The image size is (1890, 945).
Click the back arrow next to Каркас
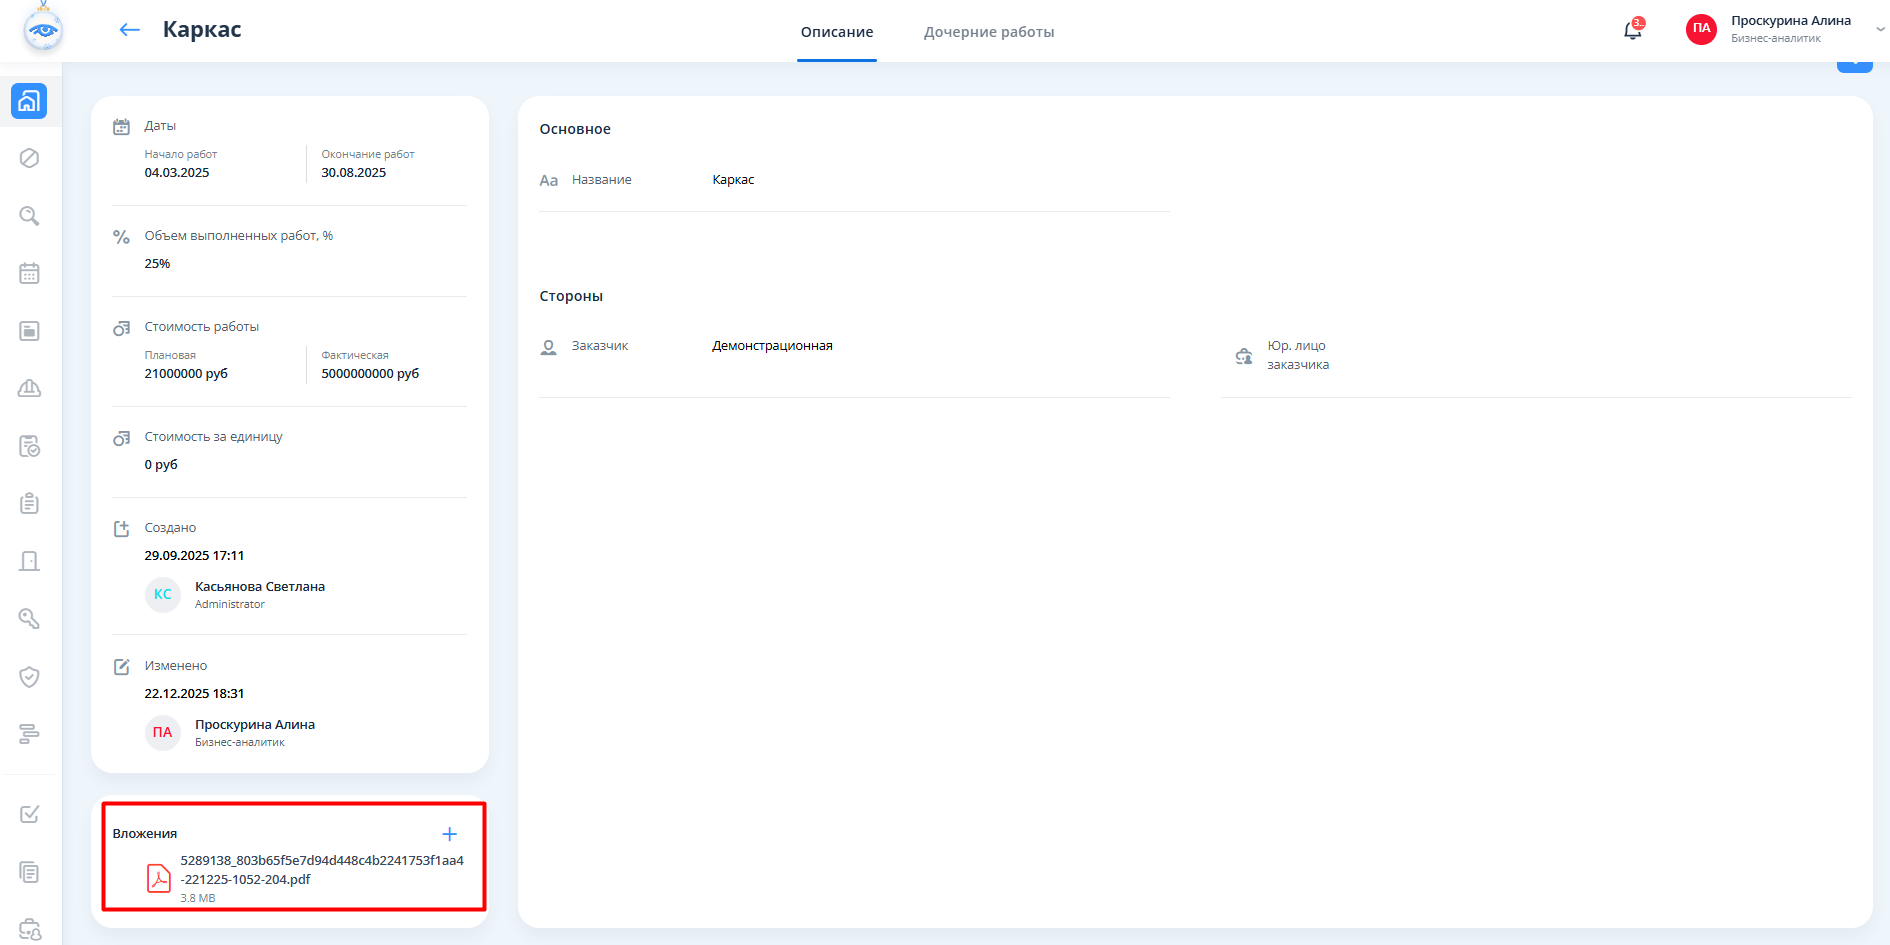(x=129, y=30)
